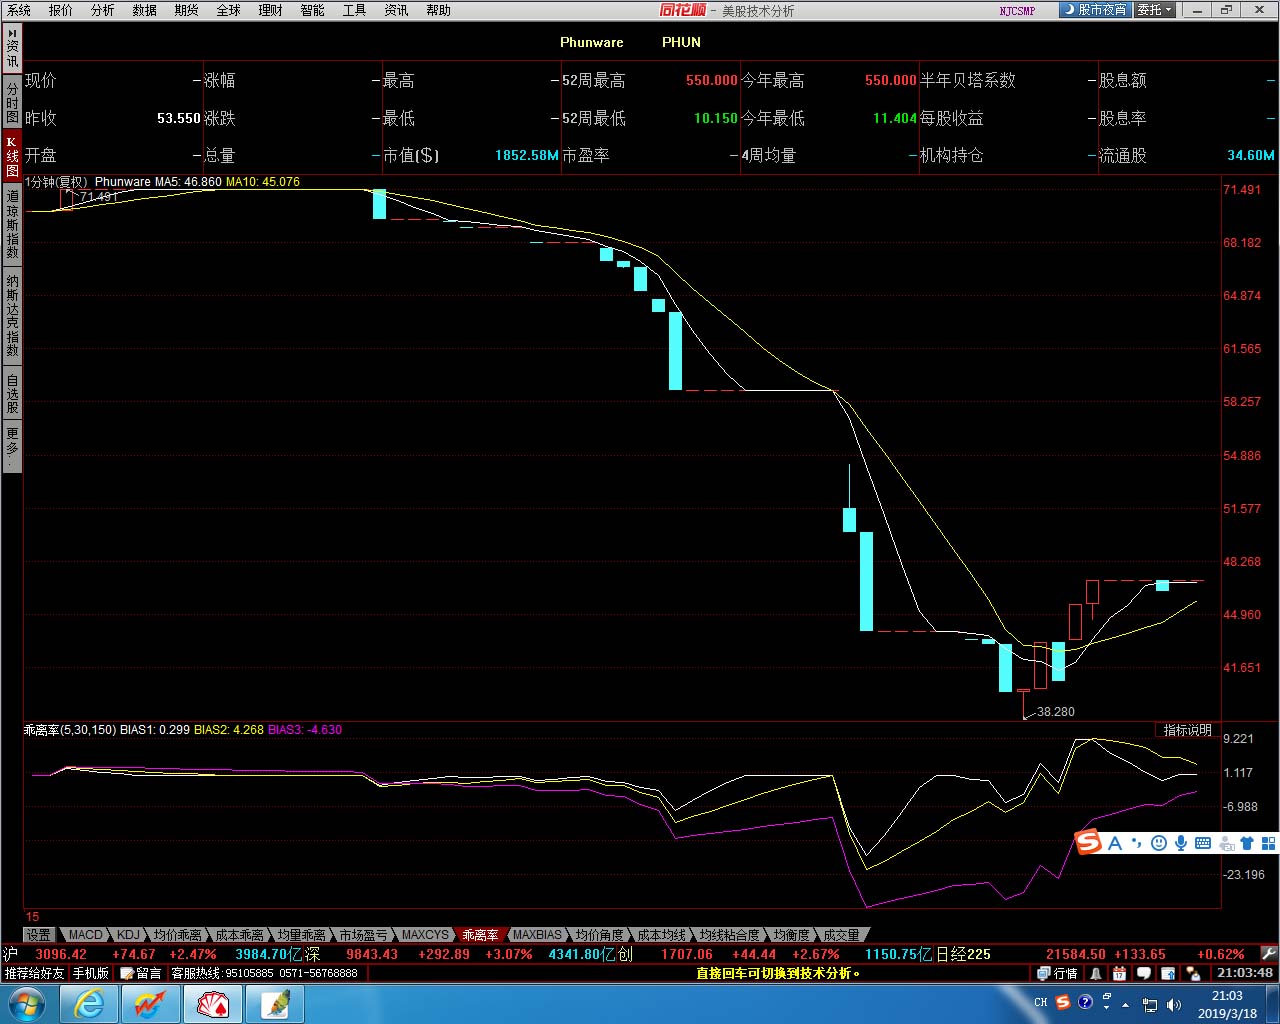Click the volume speaker tray icon
Viewport: 1280px width, 1024px height.
(1173, 1004)
